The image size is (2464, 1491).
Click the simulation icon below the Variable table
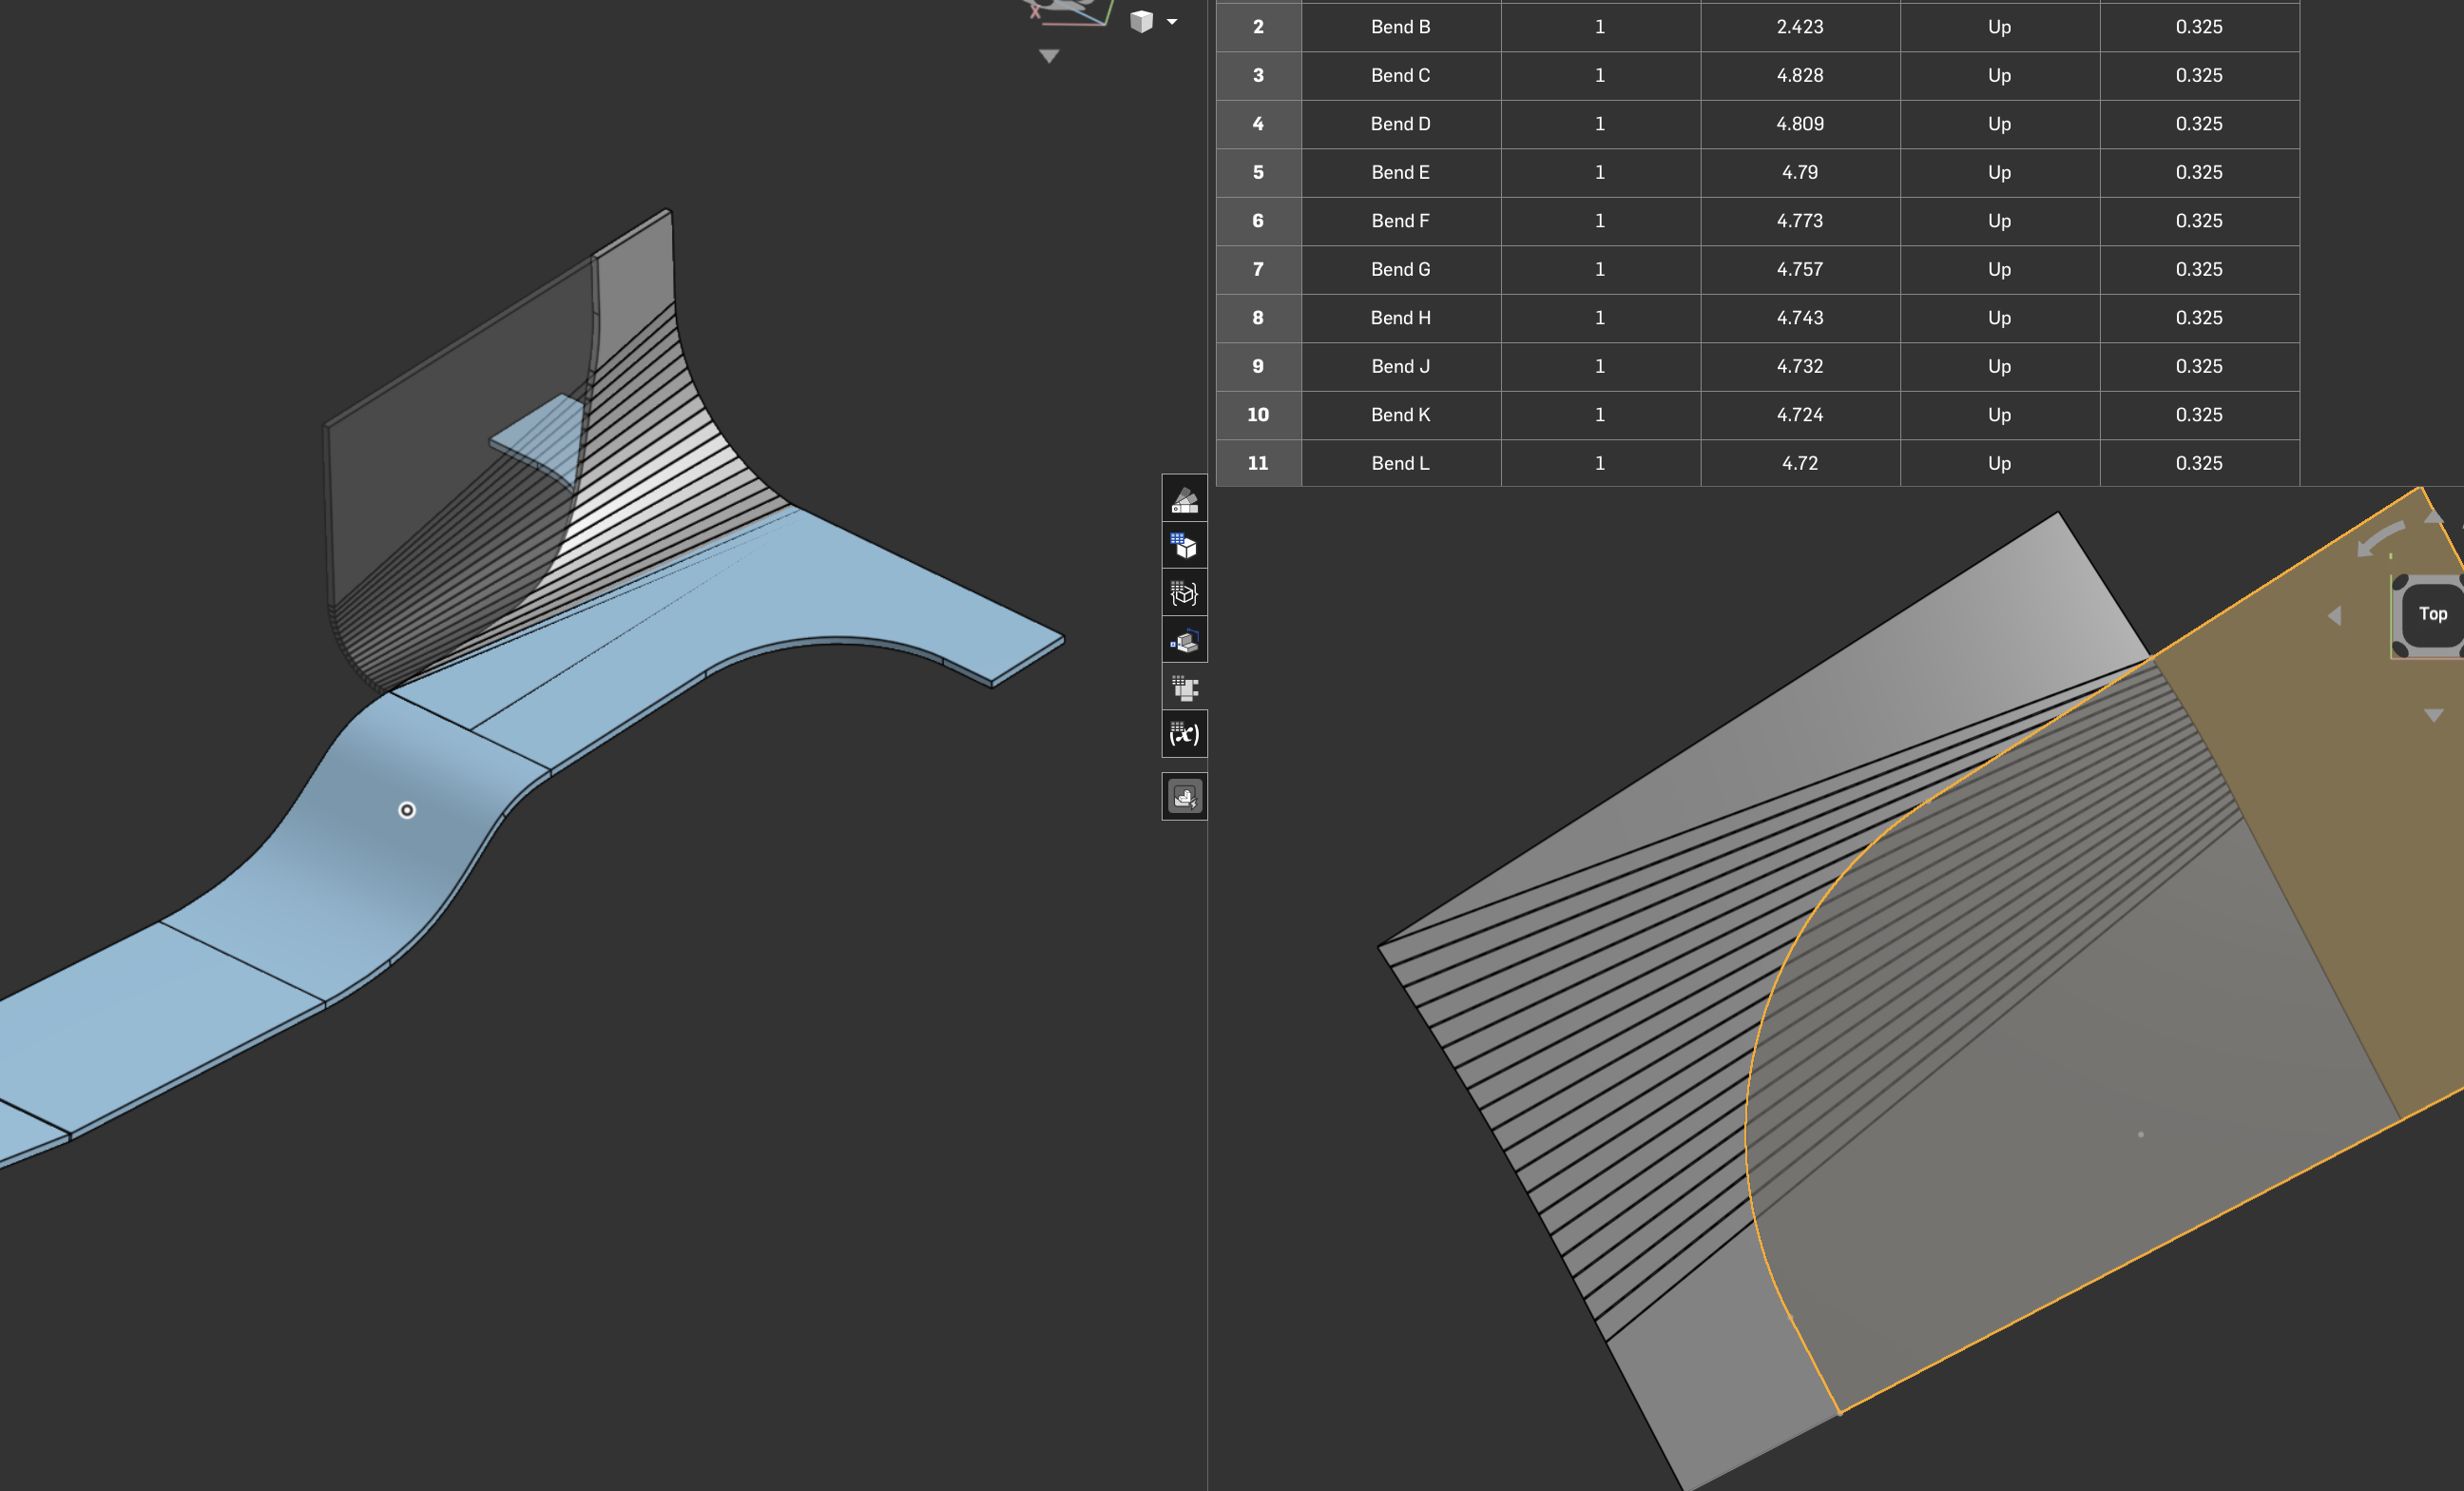(x=1184, y=797)
